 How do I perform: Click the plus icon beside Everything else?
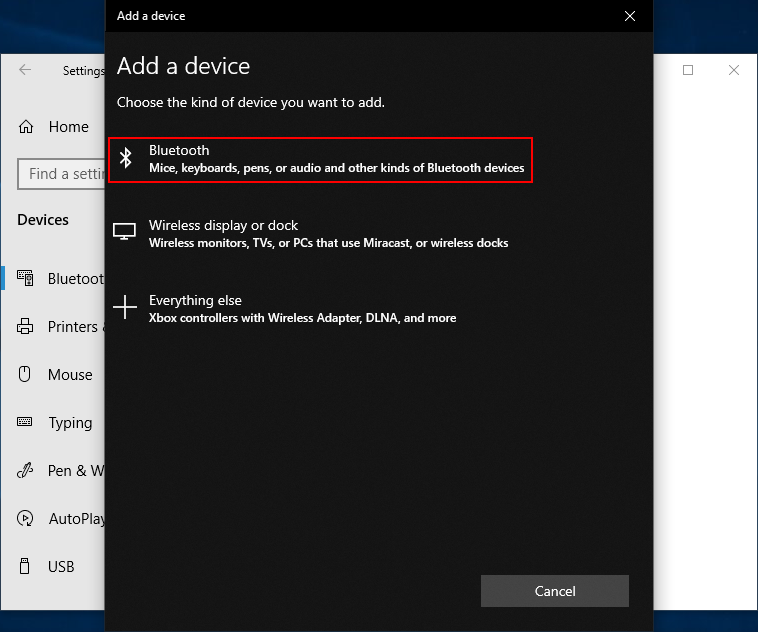[x=125, y=307]
